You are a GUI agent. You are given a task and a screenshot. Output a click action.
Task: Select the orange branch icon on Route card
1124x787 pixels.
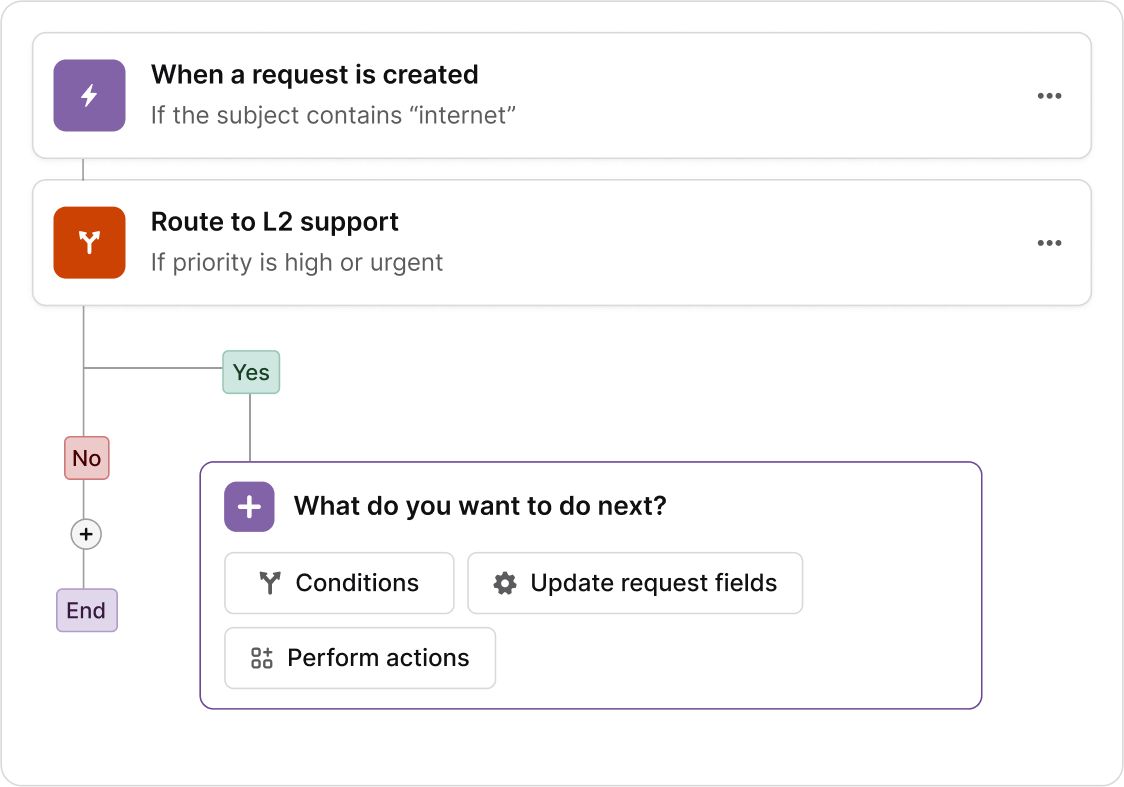tap(89, 242)
